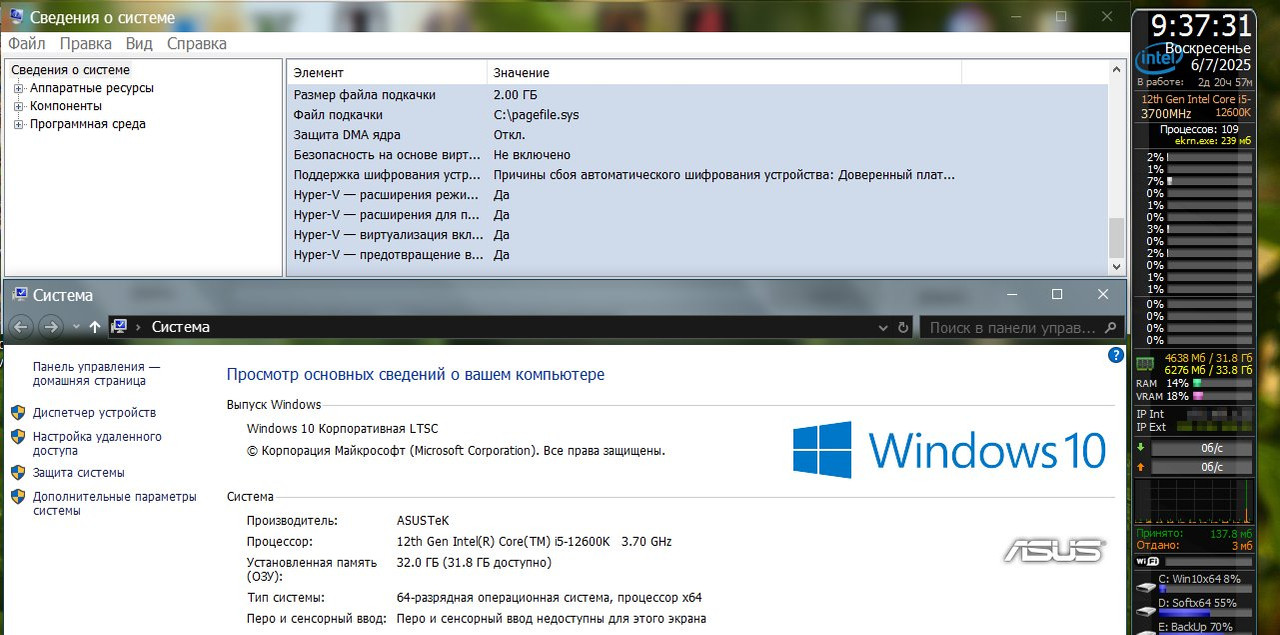1280x635 pixels.
Task: Expand the Компоненты tree node
Action: [x=18, y=106]
